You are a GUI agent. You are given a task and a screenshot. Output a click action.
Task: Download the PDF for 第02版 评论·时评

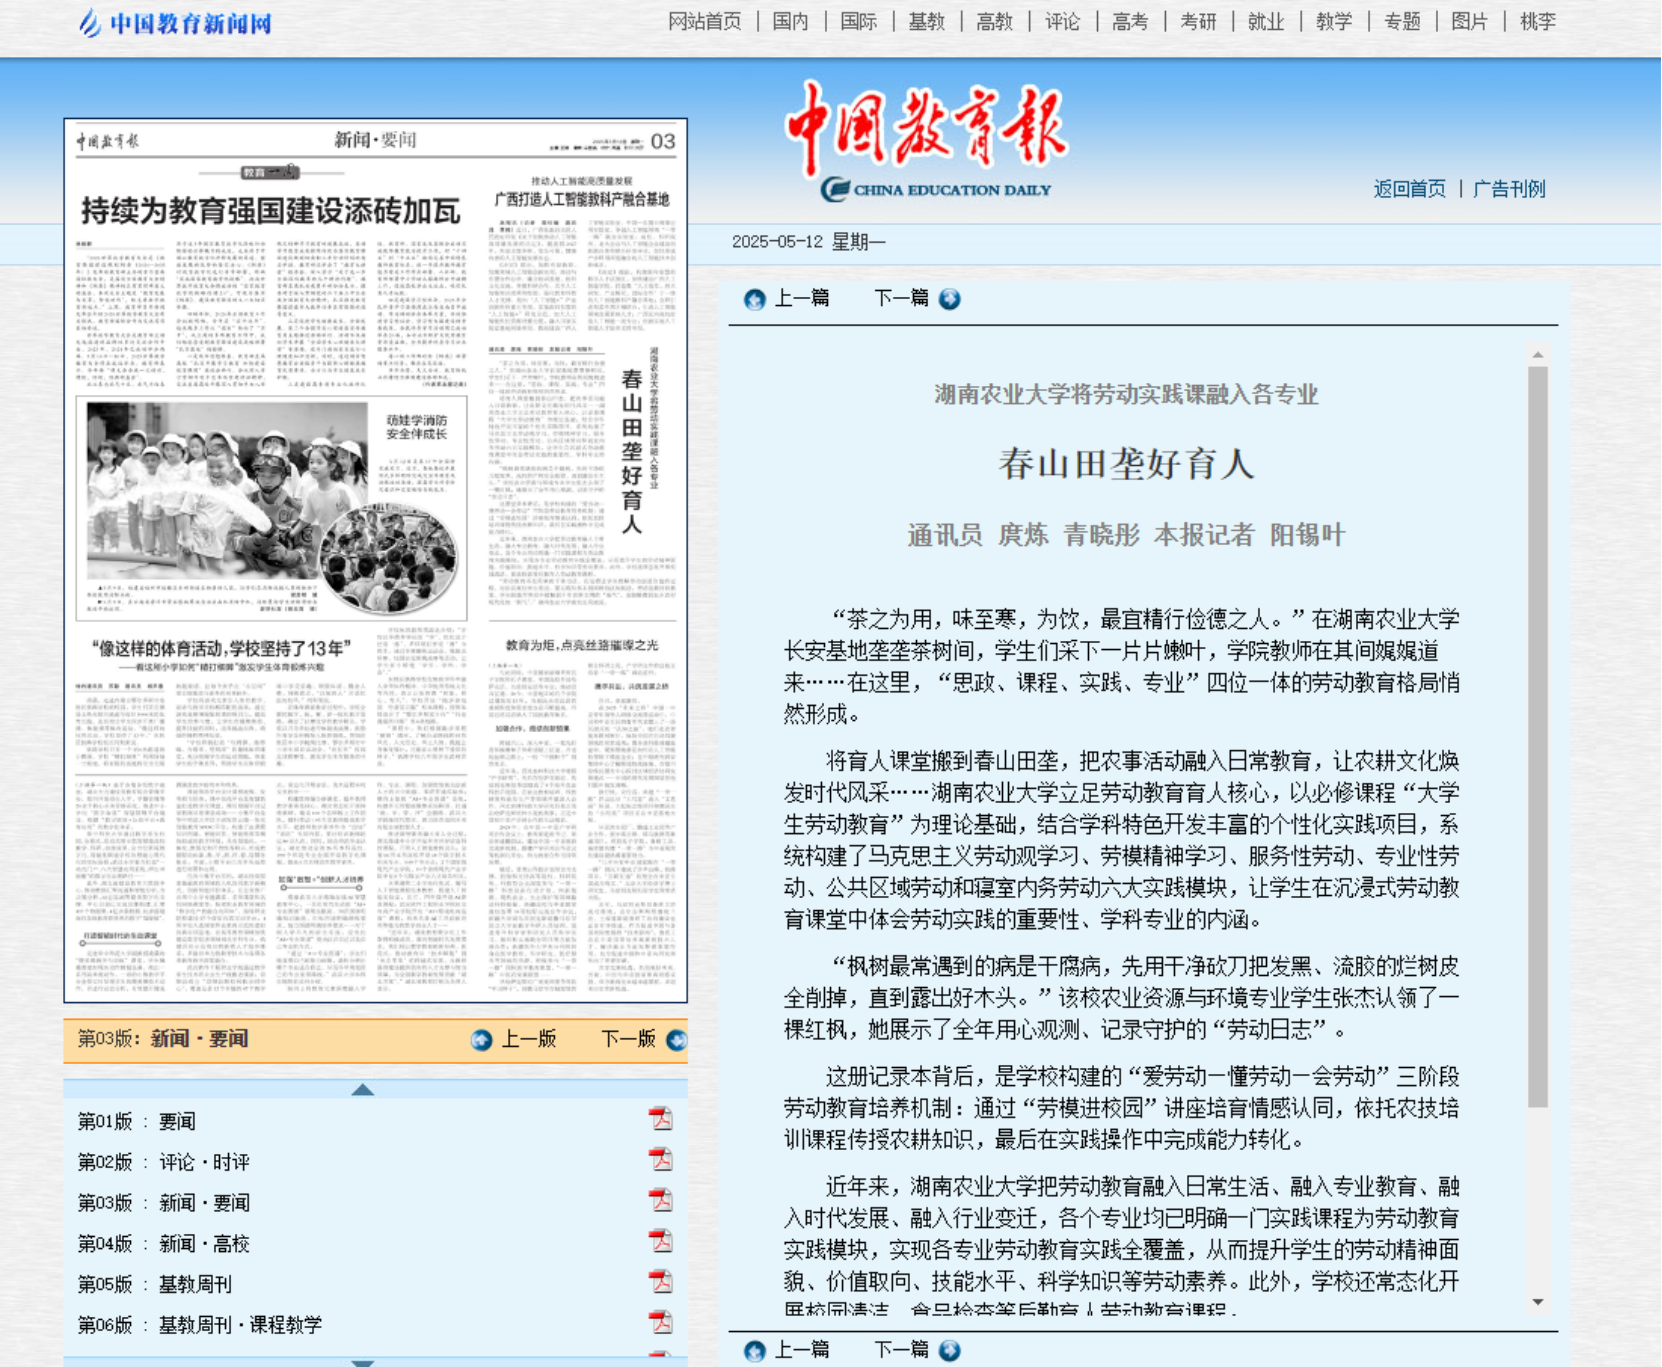pos(660,1161)
